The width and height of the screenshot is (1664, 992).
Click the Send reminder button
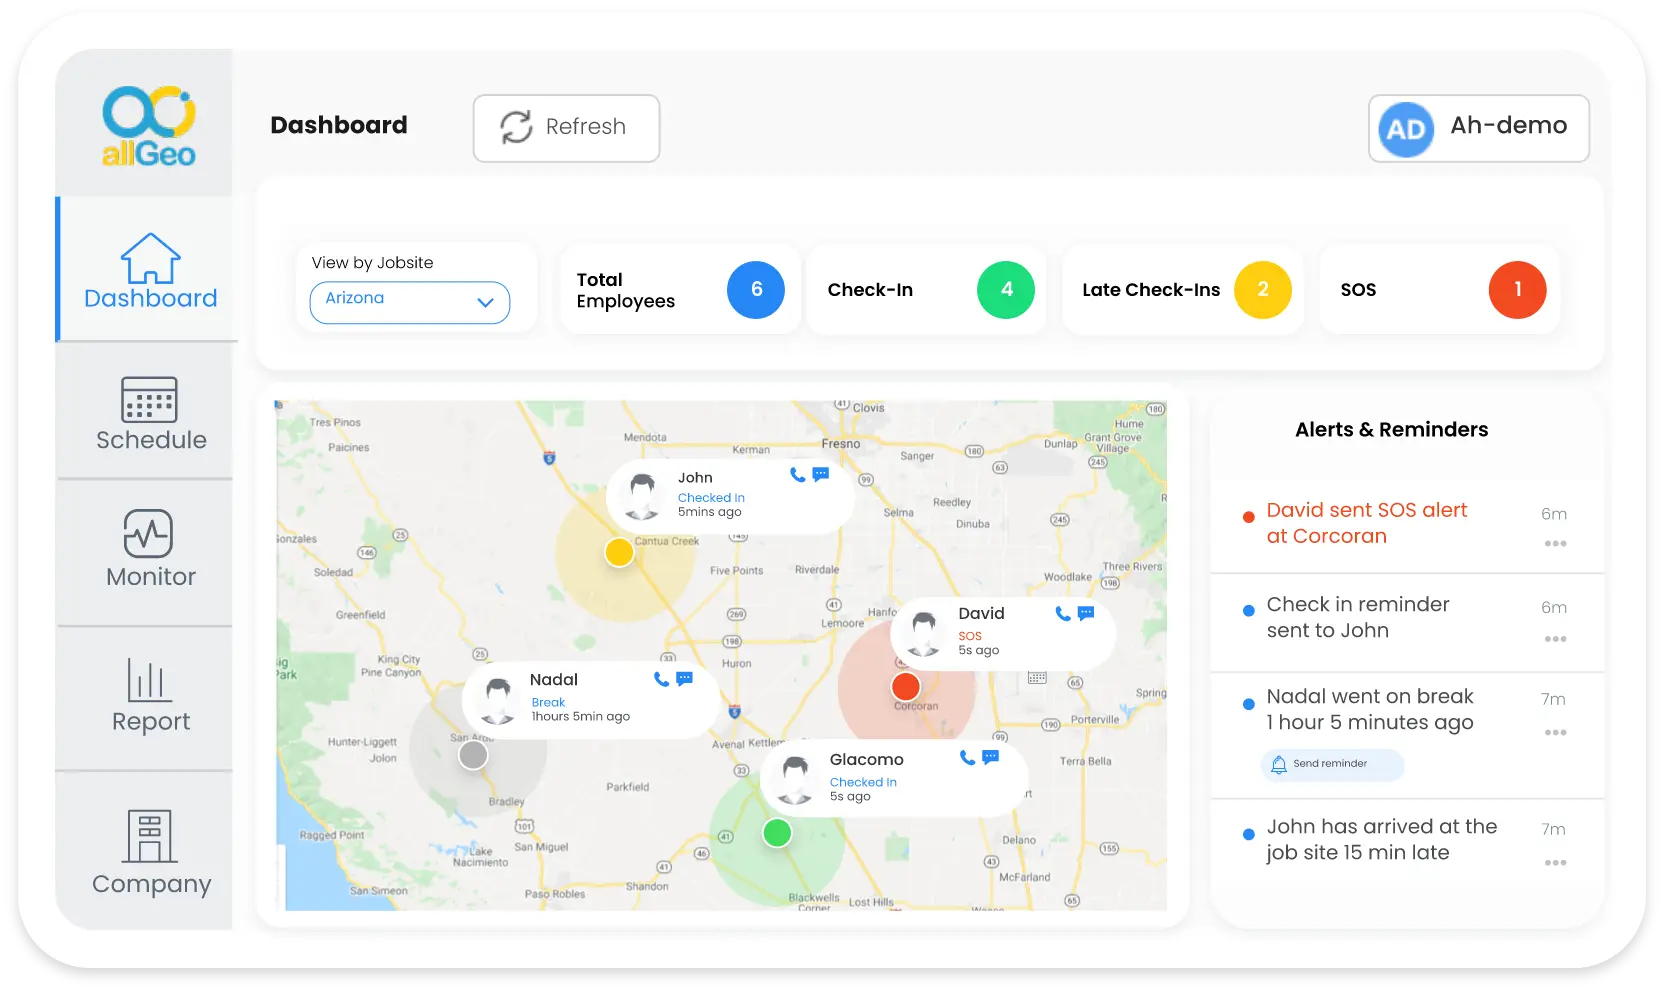tap(1331, 764)
